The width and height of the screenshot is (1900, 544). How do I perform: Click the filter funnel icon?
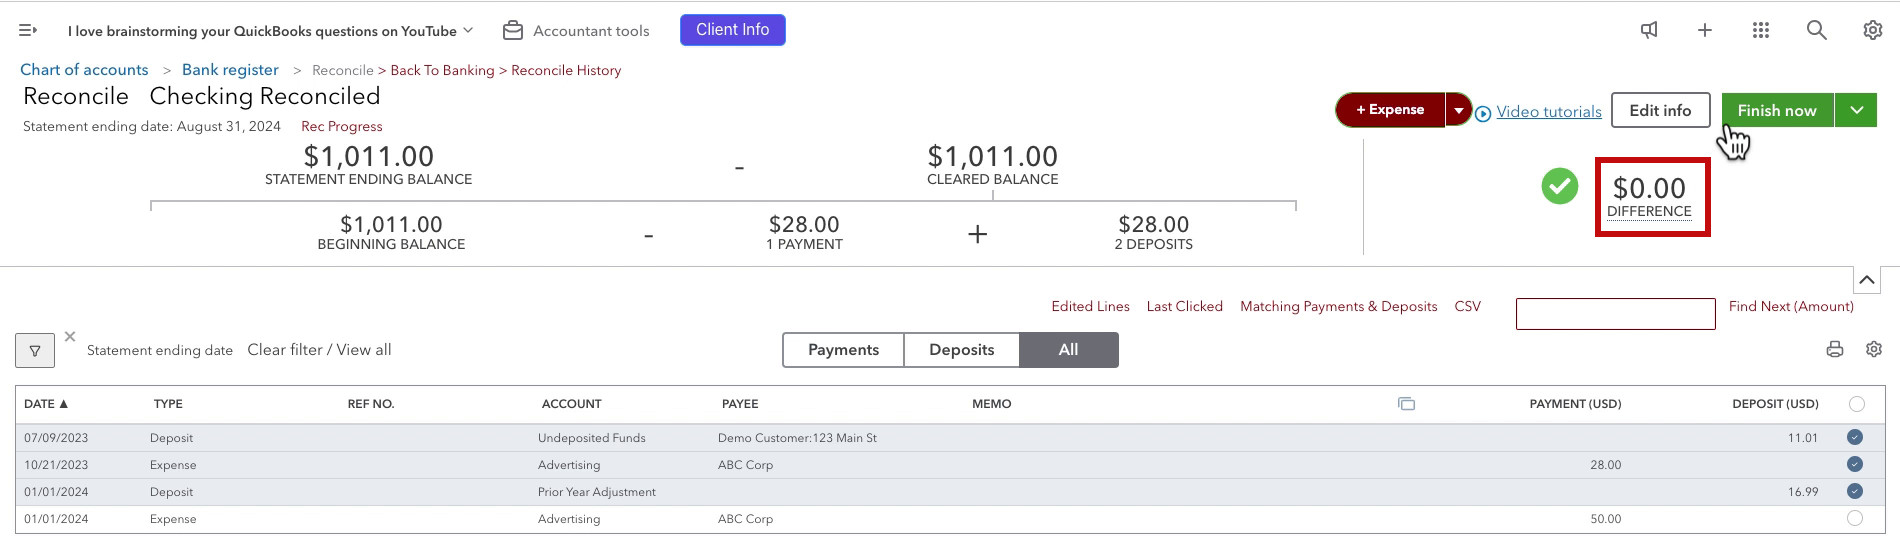tap(35, 350)
